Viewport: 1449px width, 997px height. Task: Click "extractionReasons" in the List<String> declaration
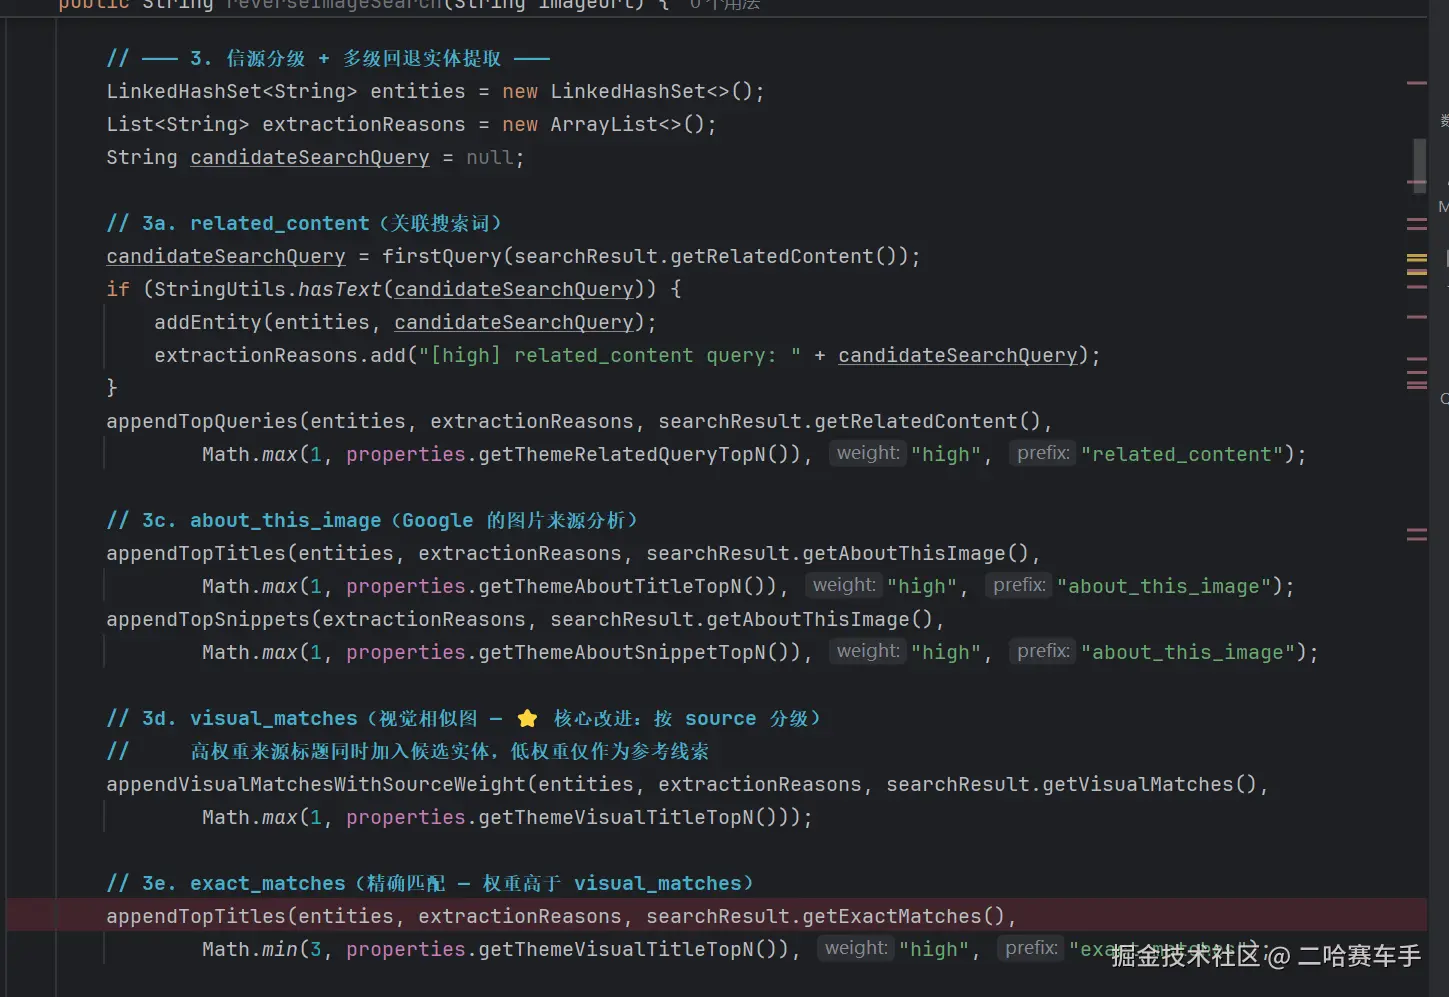[x=364, y=124]
